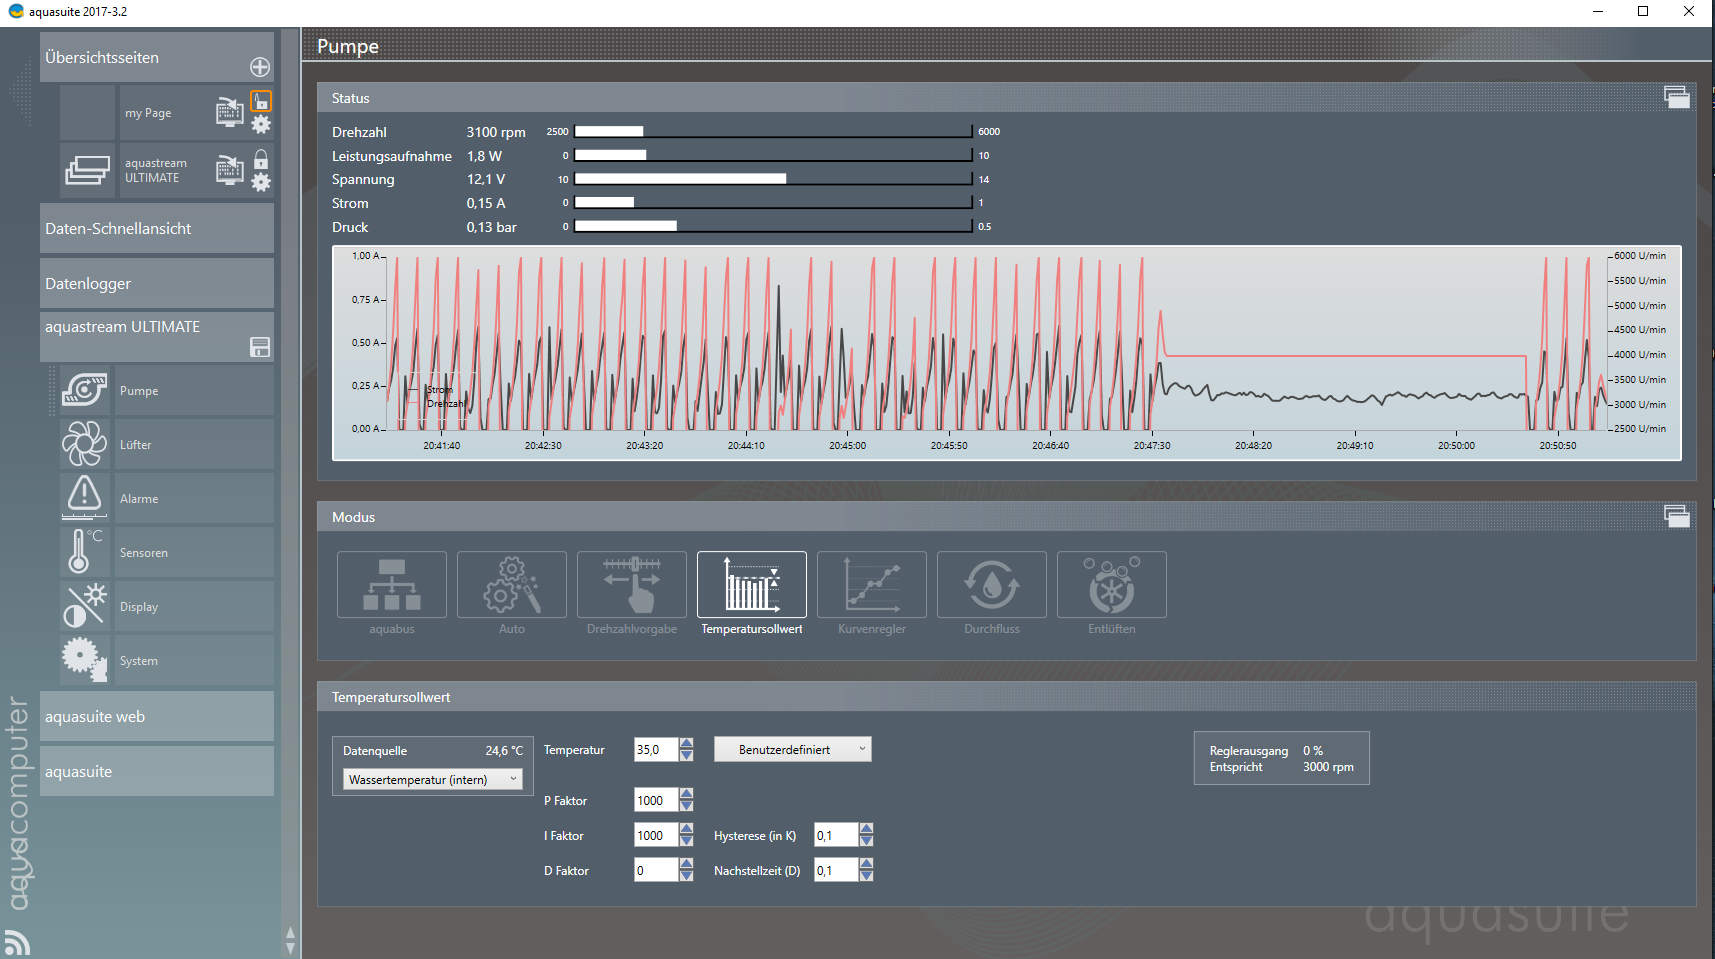The width and height of the screenshot is (1715, 959).
Task: Click the Leistungsaufnahme level bar
Action: click(x=773, y=155)
